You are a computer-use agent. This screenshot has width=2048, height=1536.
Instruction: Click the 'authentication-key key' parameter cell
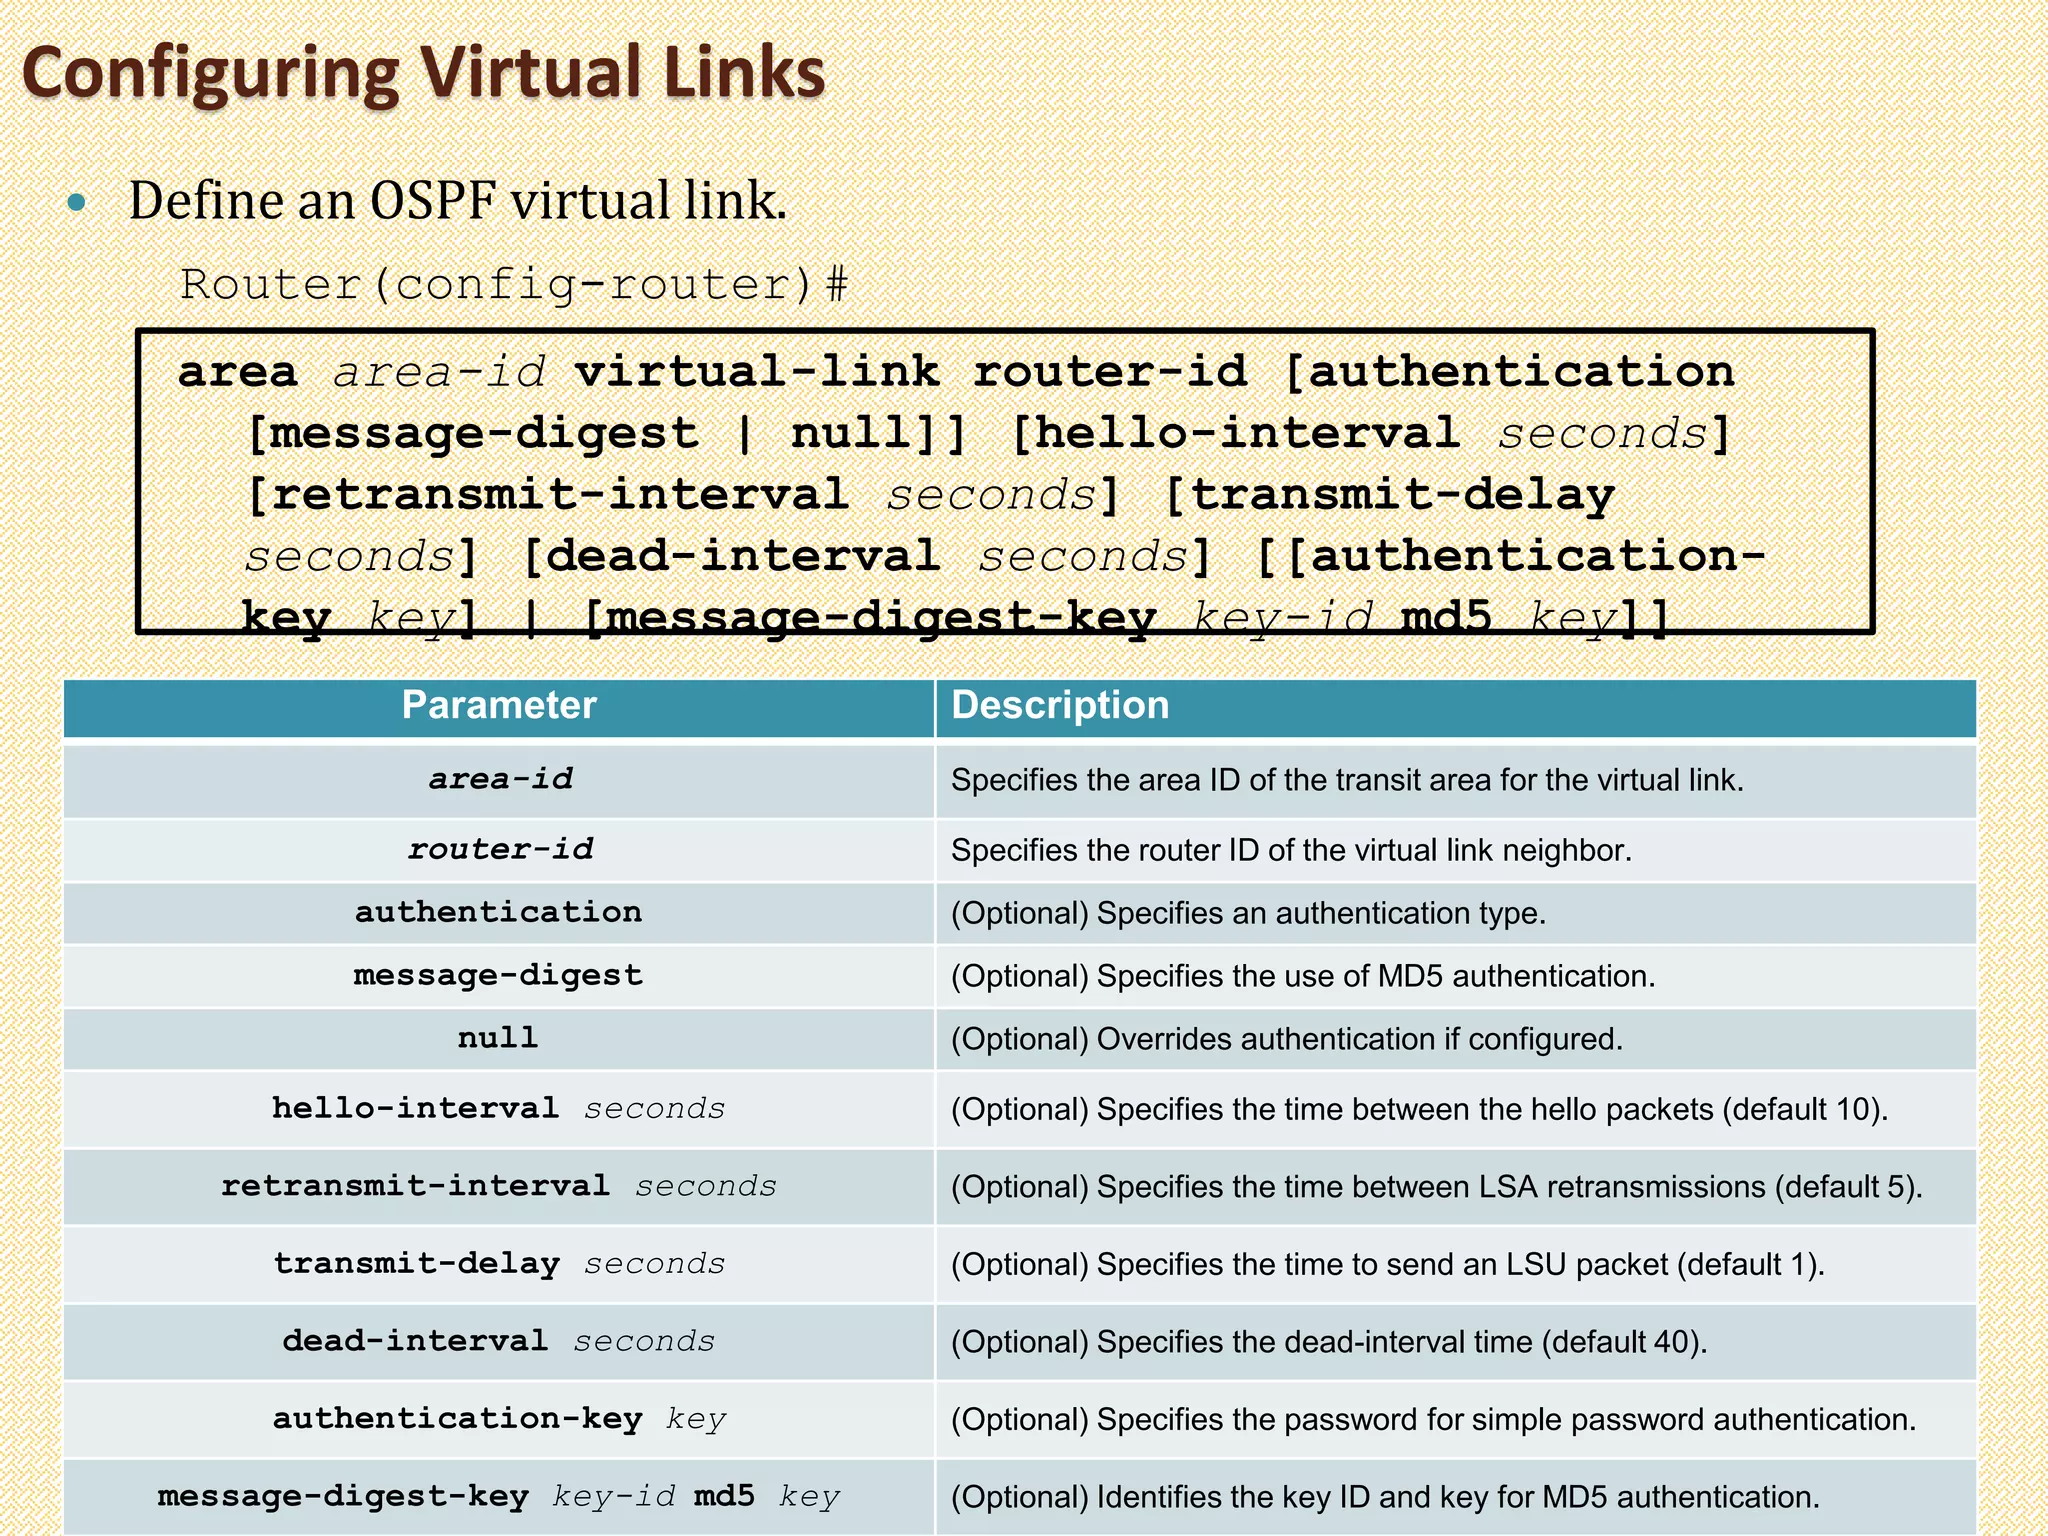point(499,1419)
